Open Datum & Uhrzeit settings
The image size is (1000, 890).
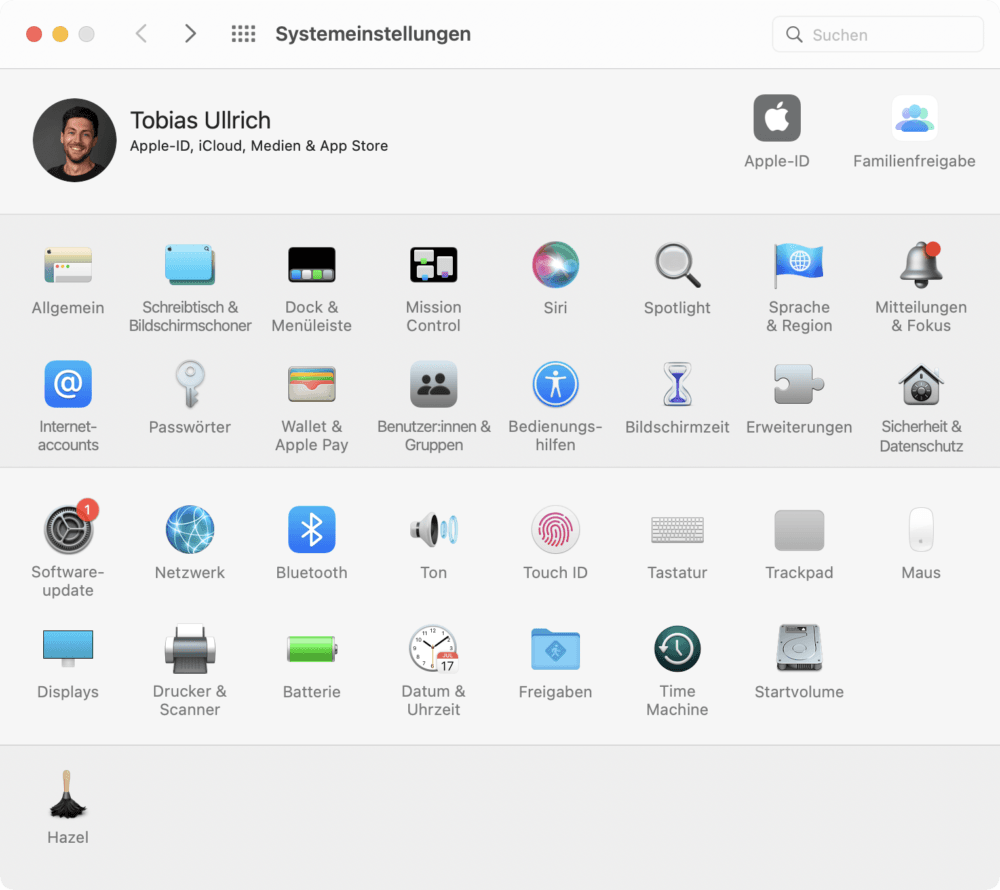tap(434, 648)
